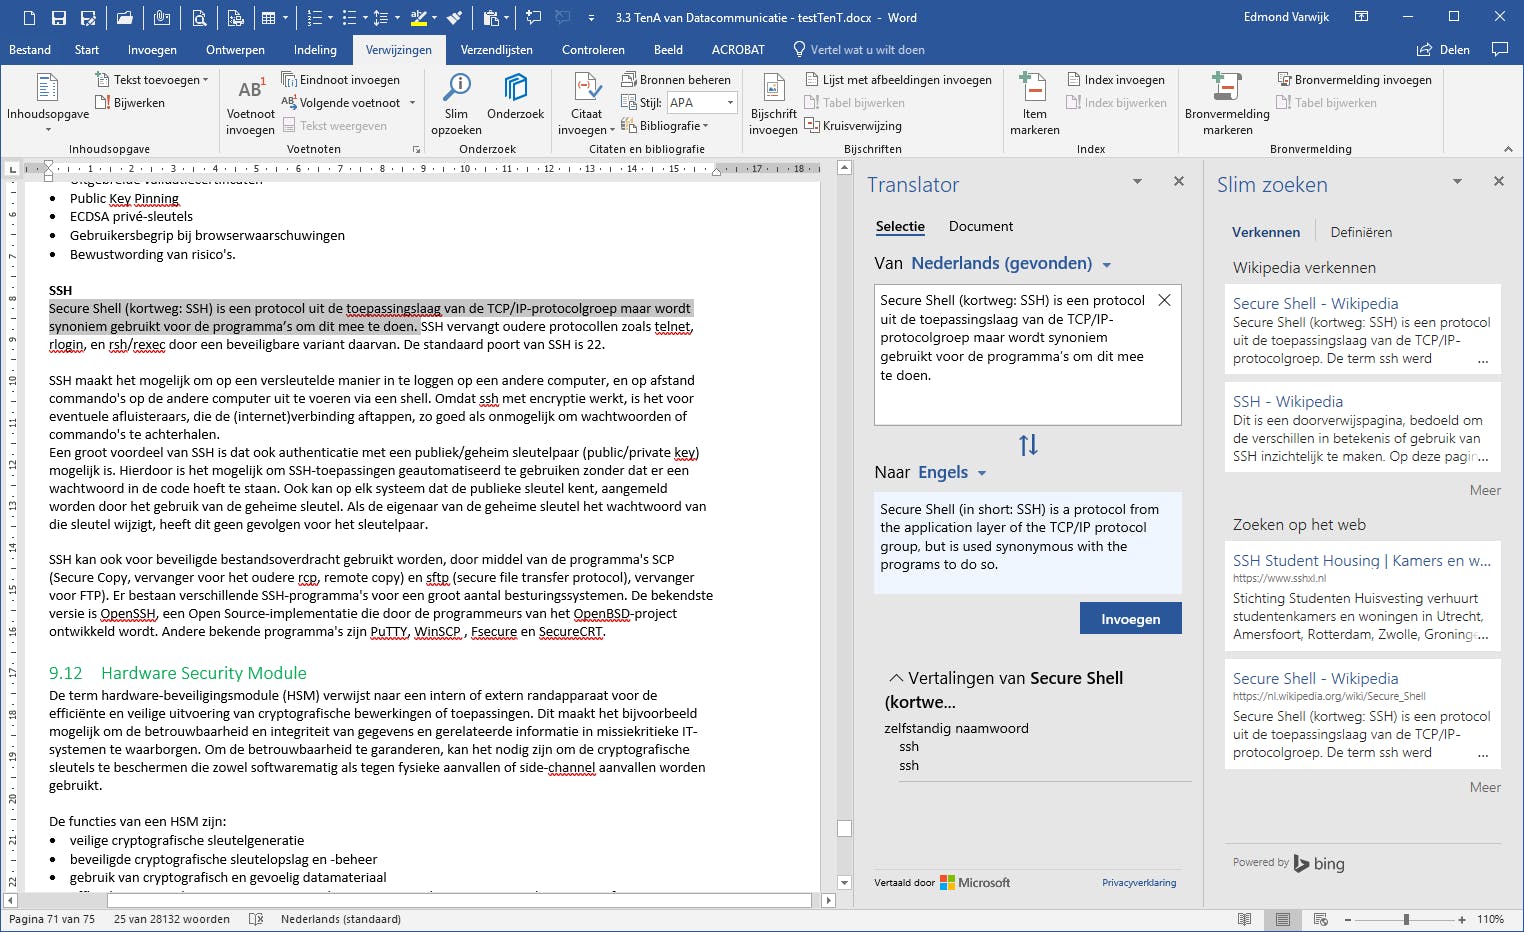Select the Document tab in Translator

981,227
